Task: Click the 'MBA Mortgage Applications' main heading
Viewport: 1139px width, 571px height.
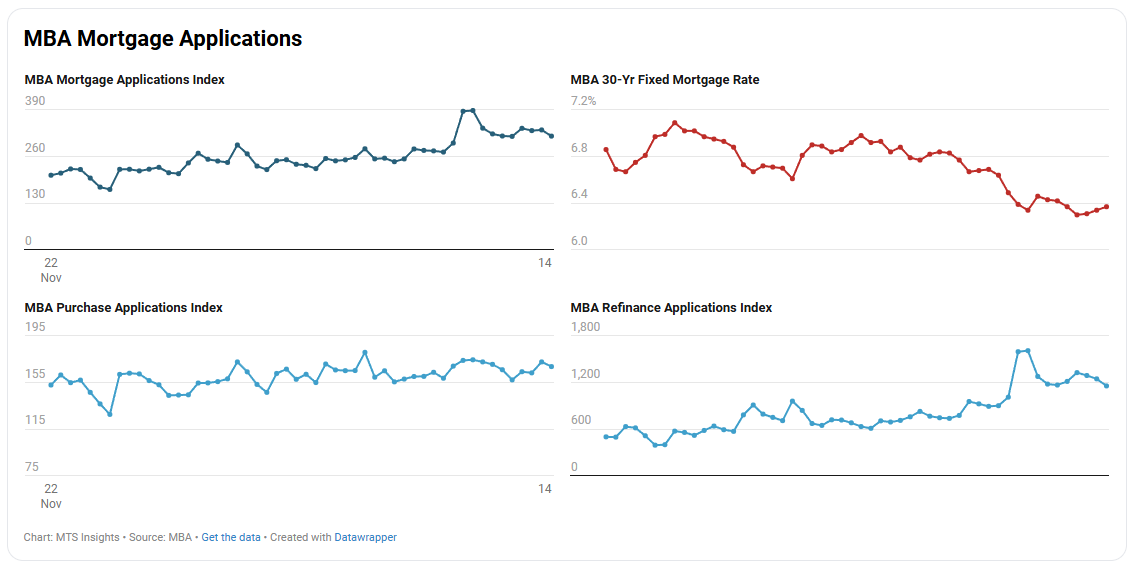Action: (163, 39)
